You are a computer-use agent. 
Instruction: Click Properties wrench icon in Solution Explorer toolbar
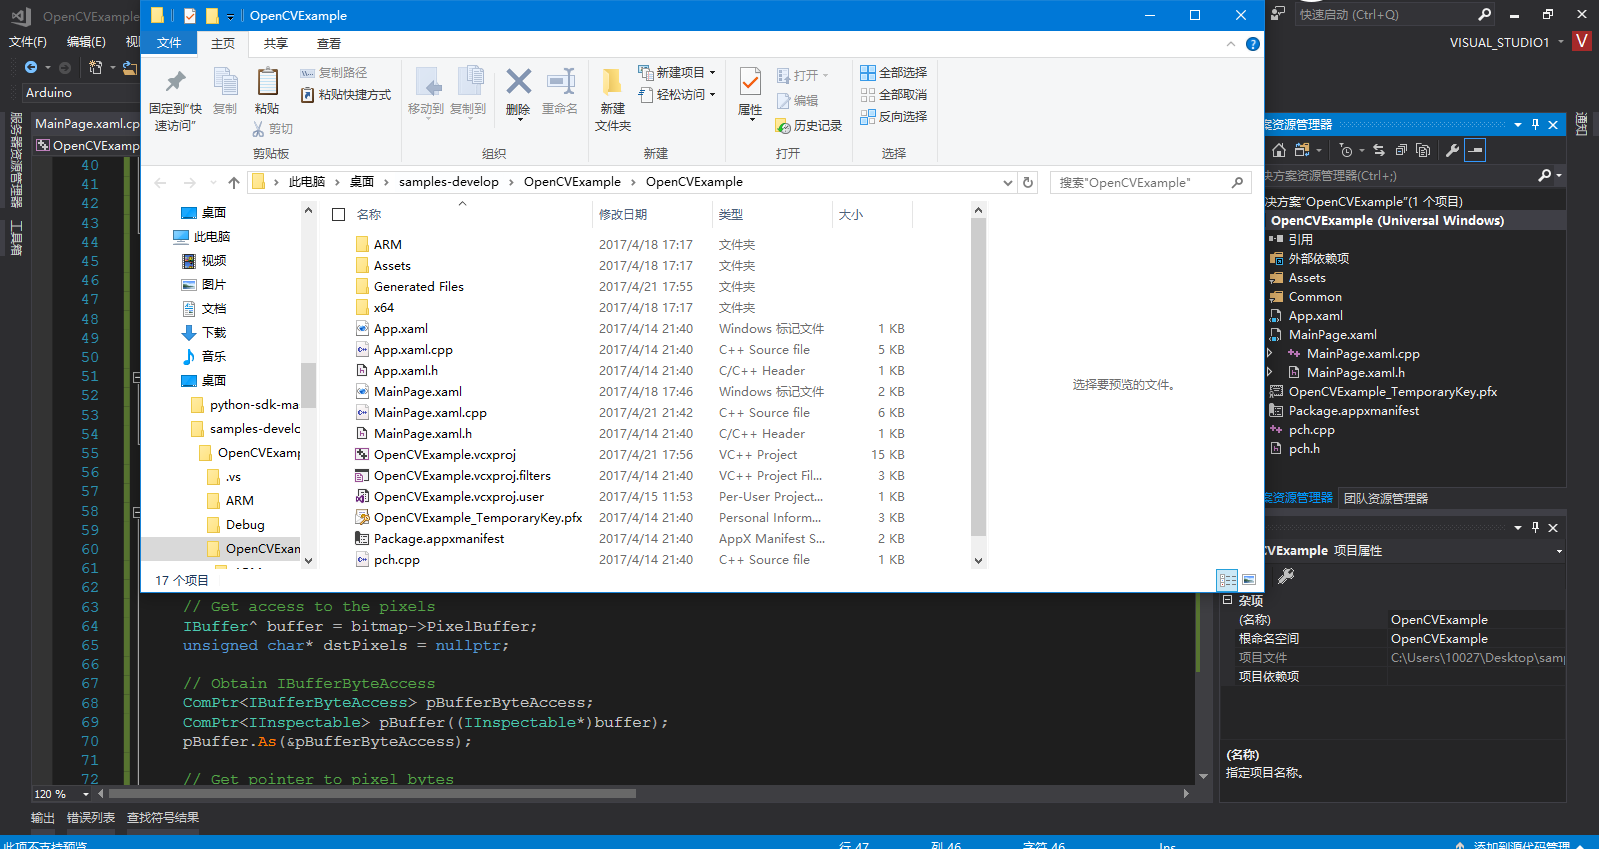coord(1452,150)
